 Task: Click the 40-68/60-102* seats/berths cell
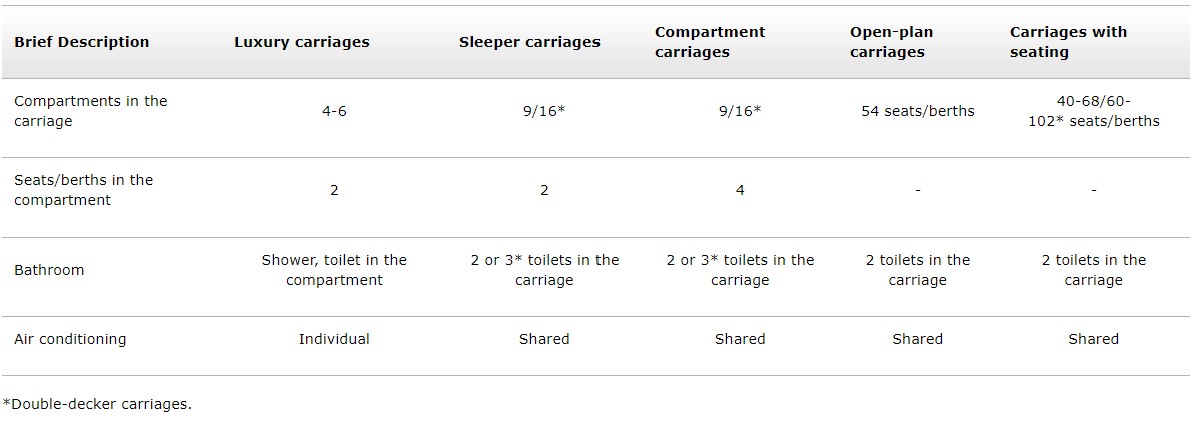[x=1093, y=111]
